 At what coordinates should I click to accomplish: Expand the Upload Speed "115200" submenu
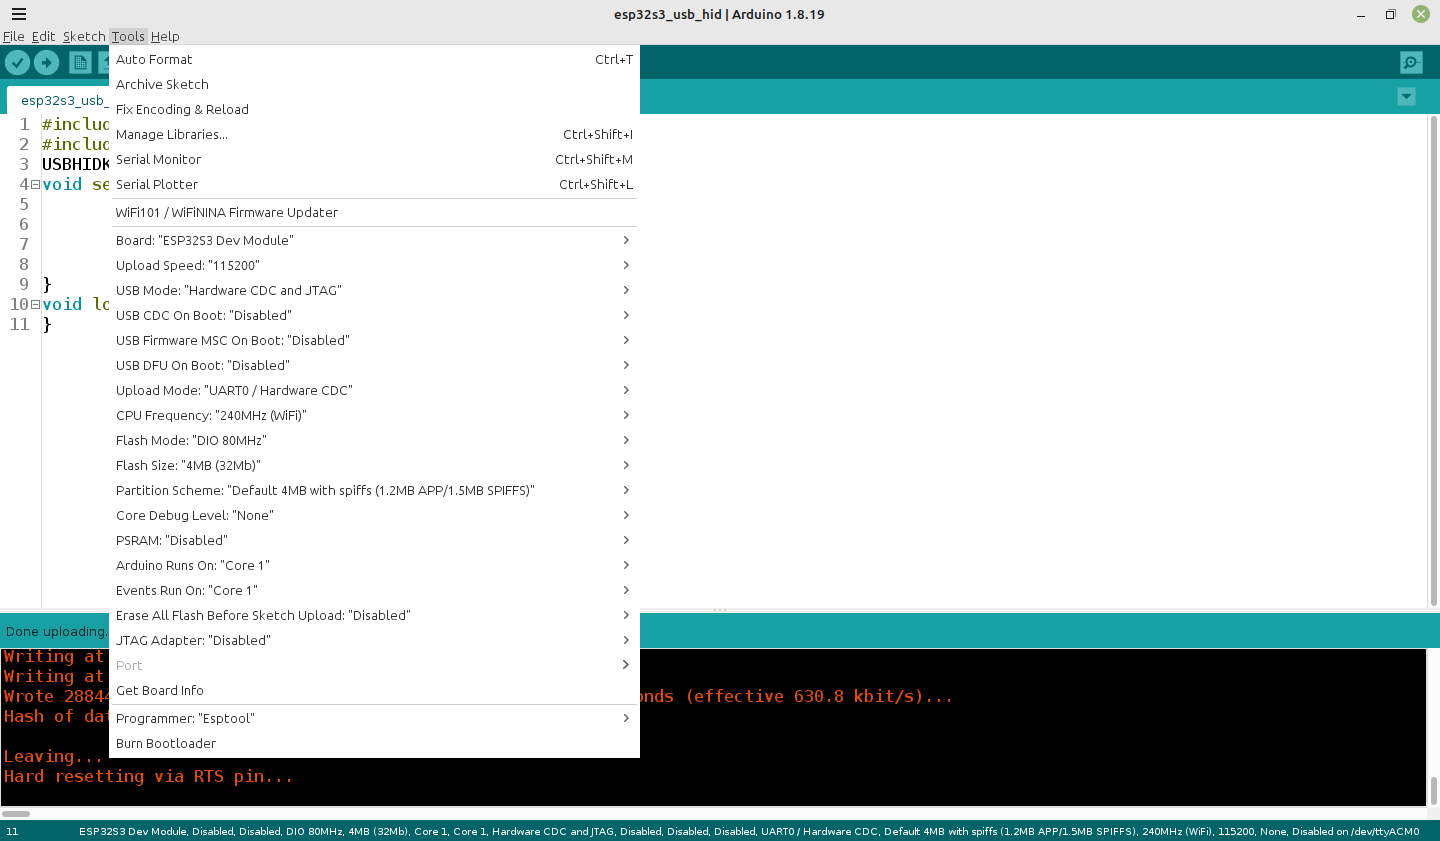point(374,265)
